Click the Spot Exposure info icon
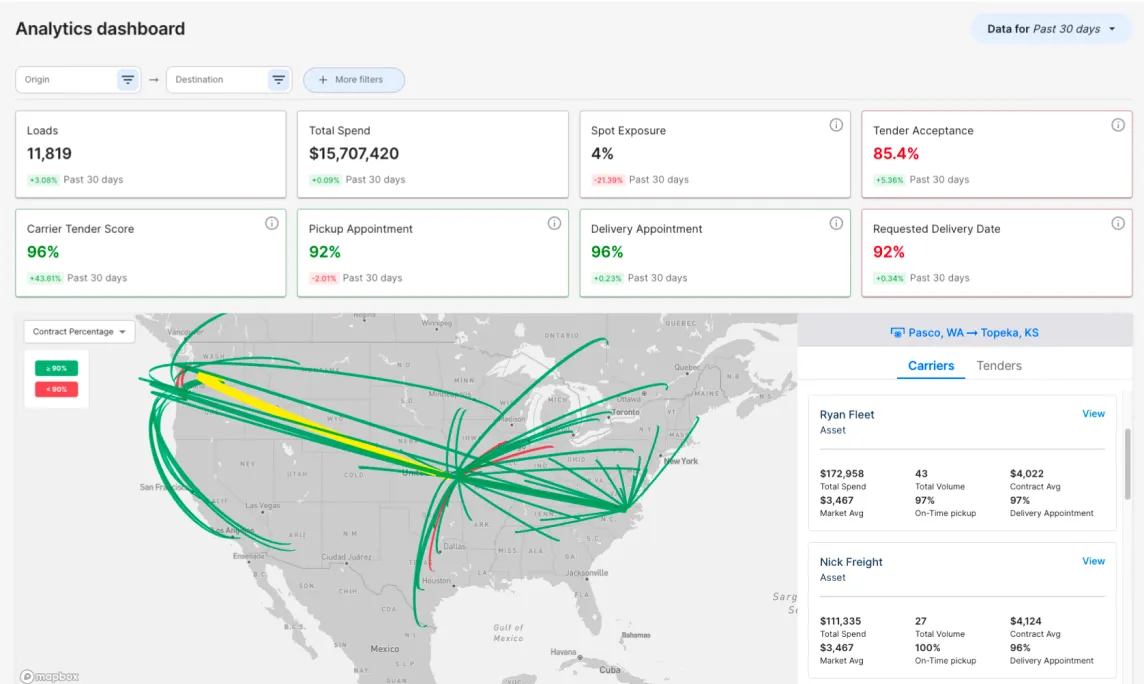 [834, 125]
